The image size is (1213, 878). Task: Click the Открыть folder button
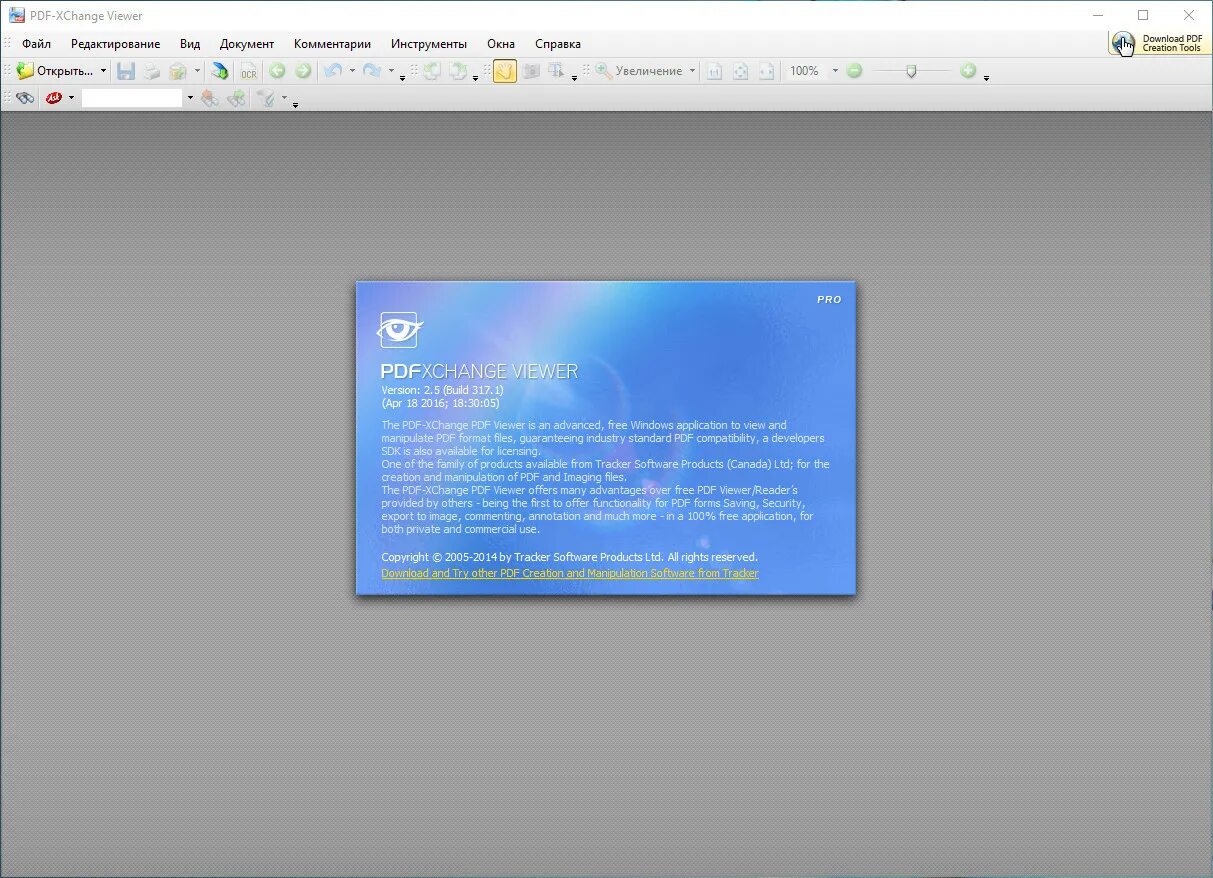click(x=55, y=71)
